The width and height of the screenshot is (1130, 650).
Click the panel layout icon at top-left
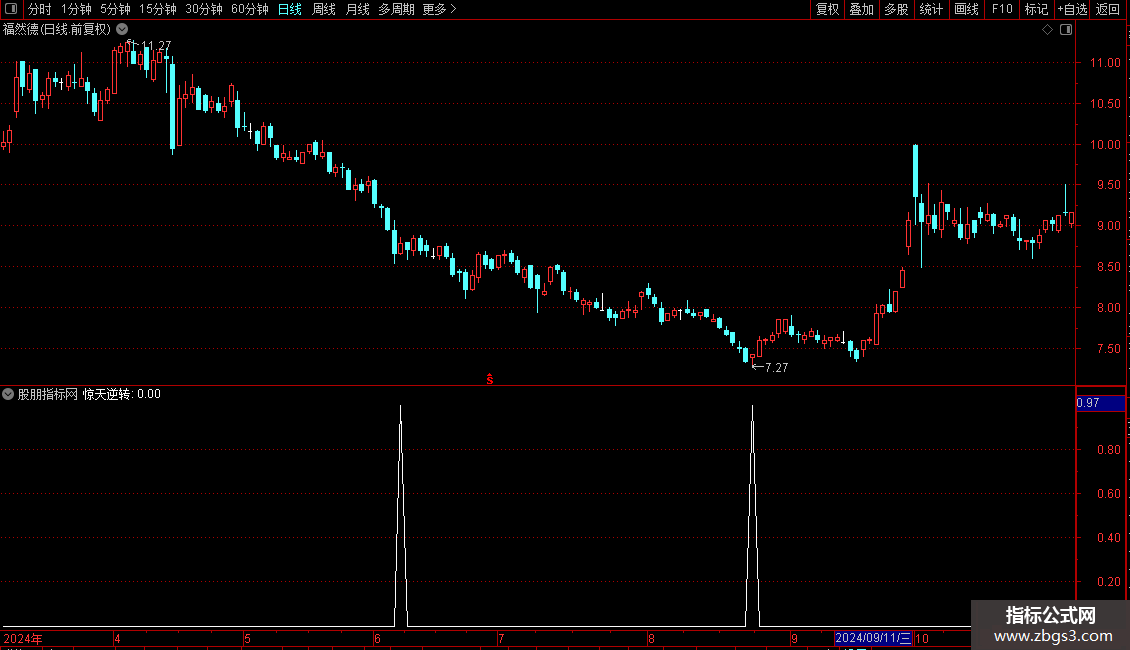[x=11, y=9]
